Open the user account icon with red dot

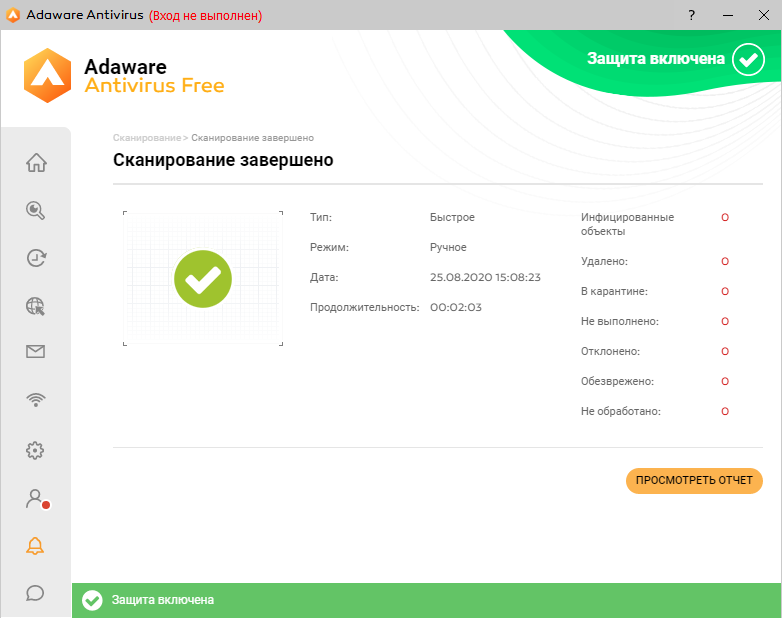pos(37,499)
